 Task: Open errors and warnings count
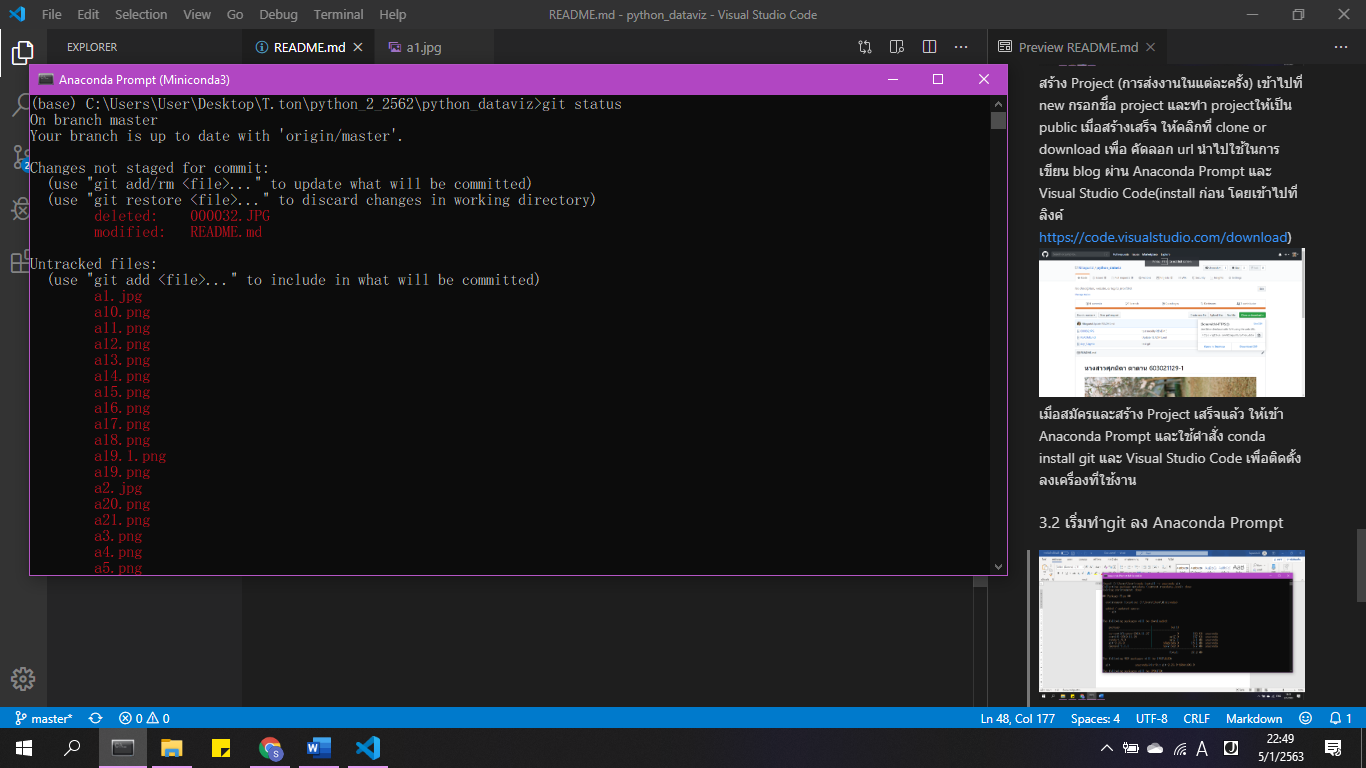[x=144, y=718]
